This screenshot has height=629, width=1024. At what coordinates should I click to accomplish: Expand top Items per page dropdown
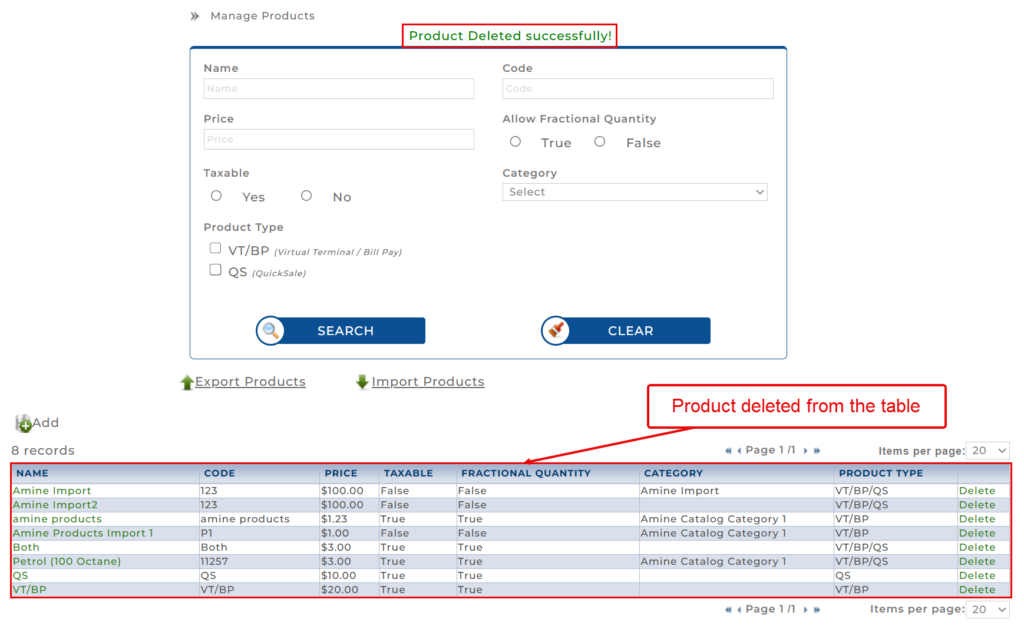(x=988, y=451)
